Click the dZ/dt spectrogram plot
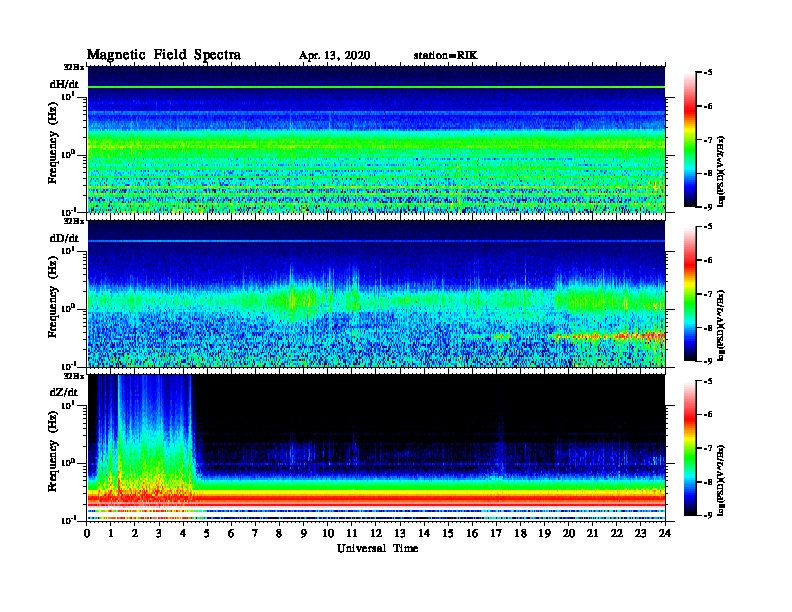 [376, 448]
